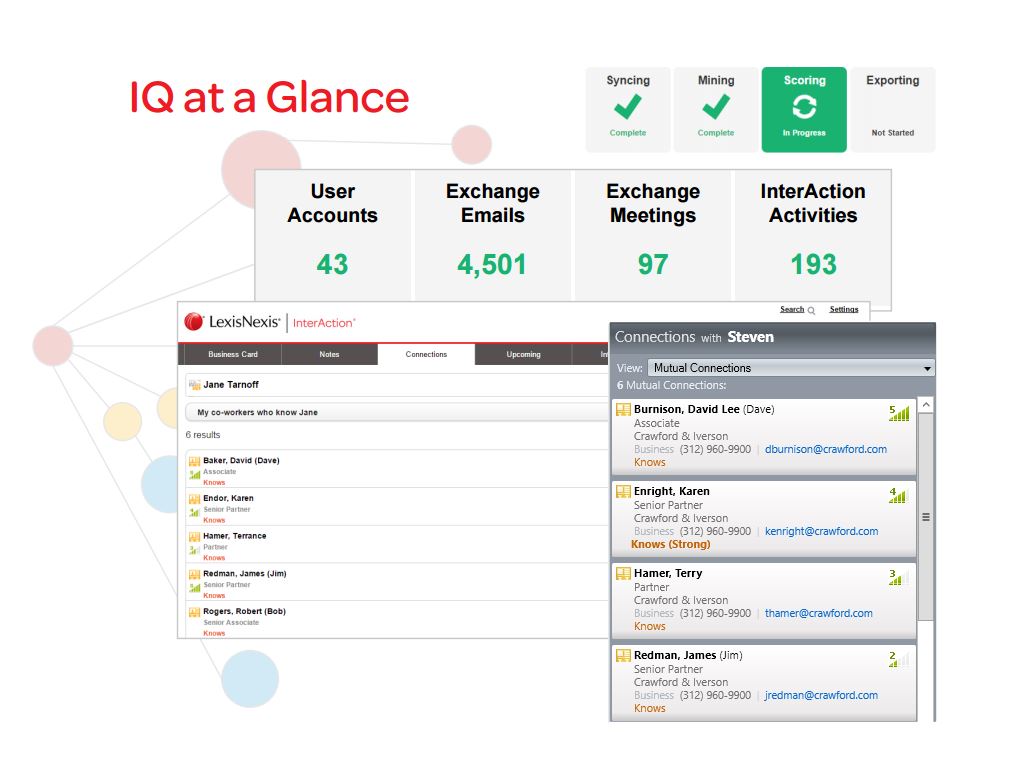The width and height of the screenshot is (1013, 770).
Task: Click scroll up arrow in Connections panel
Action: coord(926,405)
